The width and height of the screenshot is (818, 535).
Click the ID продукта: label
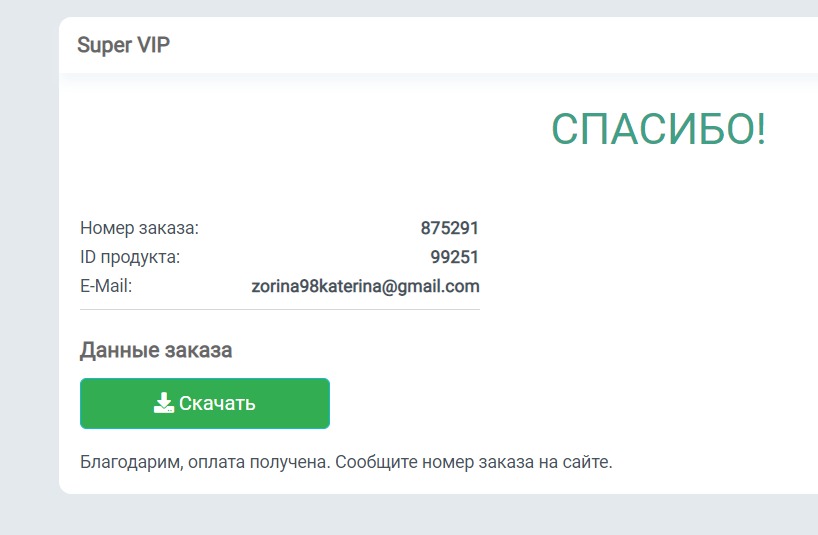tap(130, 258)
